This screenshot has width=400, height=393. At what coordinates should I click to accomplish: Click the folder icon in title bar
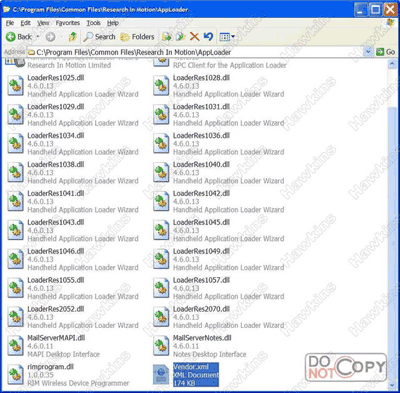click(x=6, y=9)
